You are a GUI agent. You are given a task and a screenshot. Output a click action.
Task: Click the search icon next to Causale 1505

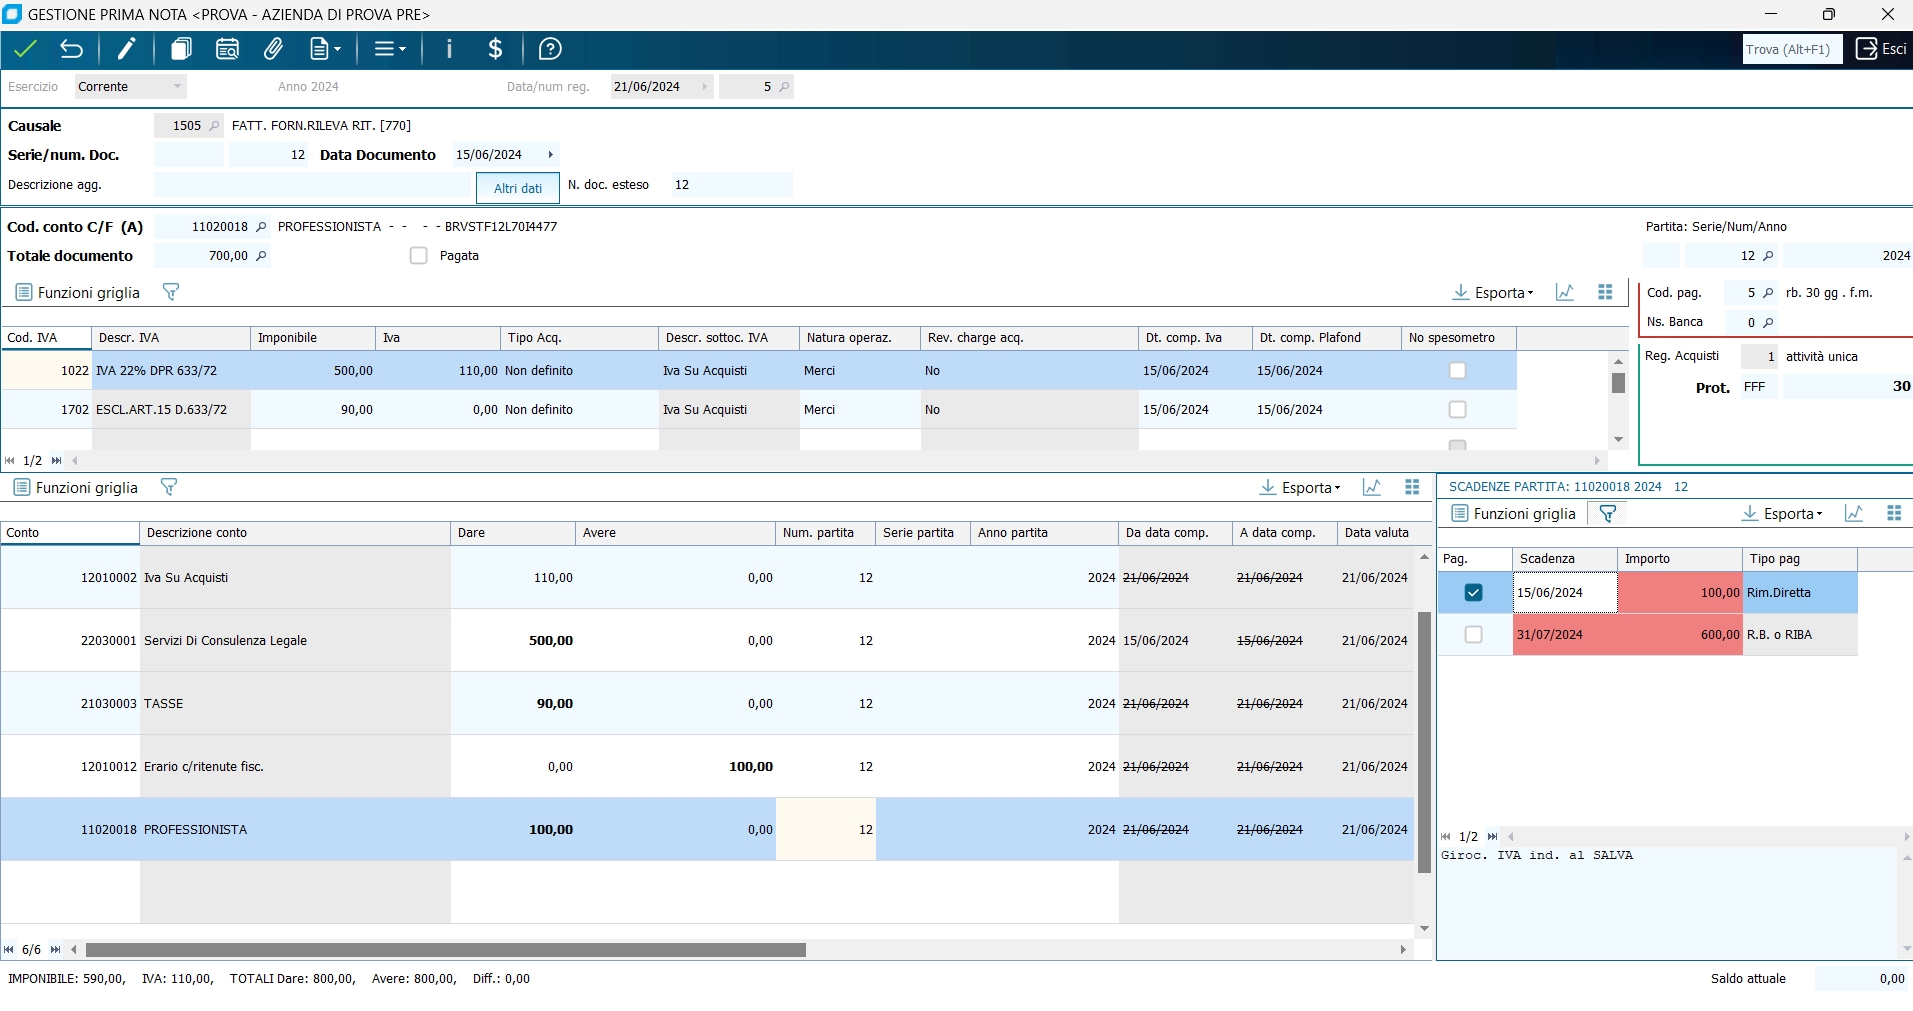coord(214,126)
